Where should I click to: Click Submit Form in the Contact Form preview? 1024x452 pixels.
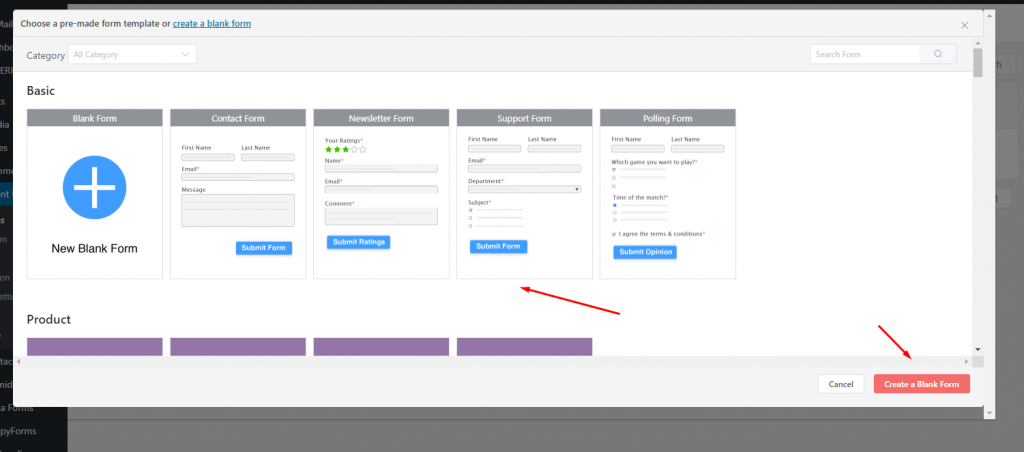click(264, 248)
